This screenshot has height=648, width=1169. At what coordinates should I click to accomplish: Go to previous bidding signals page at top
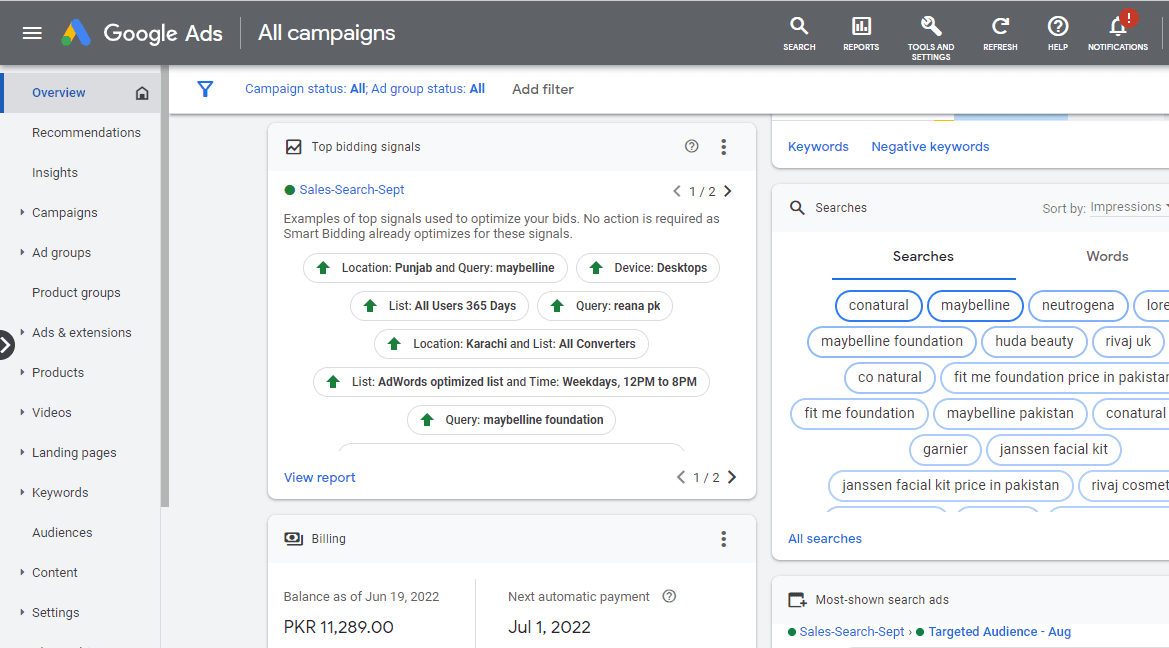point(677,191)
